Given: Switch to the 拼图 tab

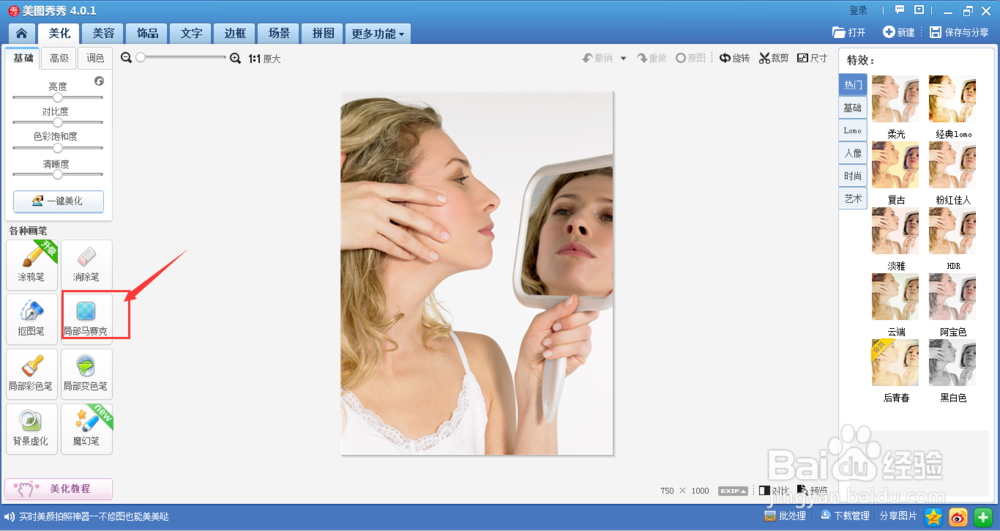Looking at the screenshot, I should [x=323, y=33].
